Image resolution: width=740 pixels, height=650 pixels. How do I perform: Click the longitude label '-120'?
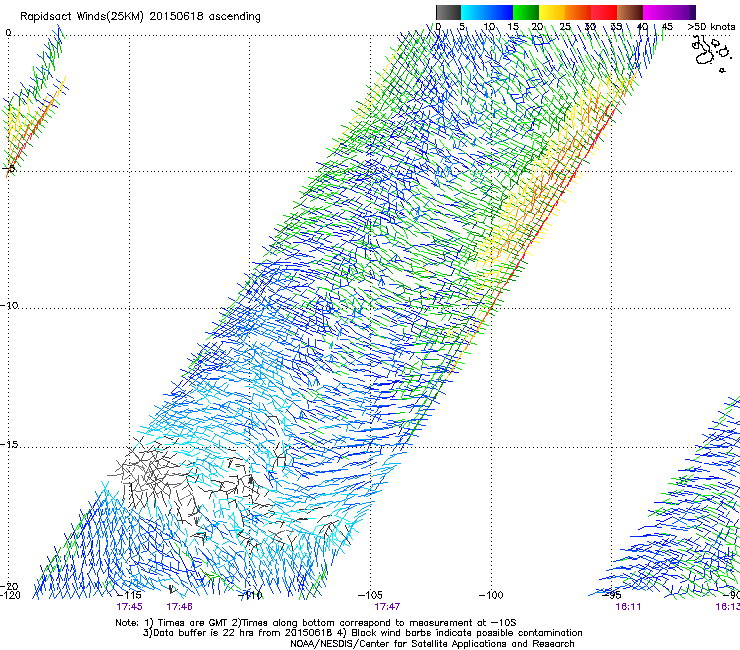[x=10, y=595]
